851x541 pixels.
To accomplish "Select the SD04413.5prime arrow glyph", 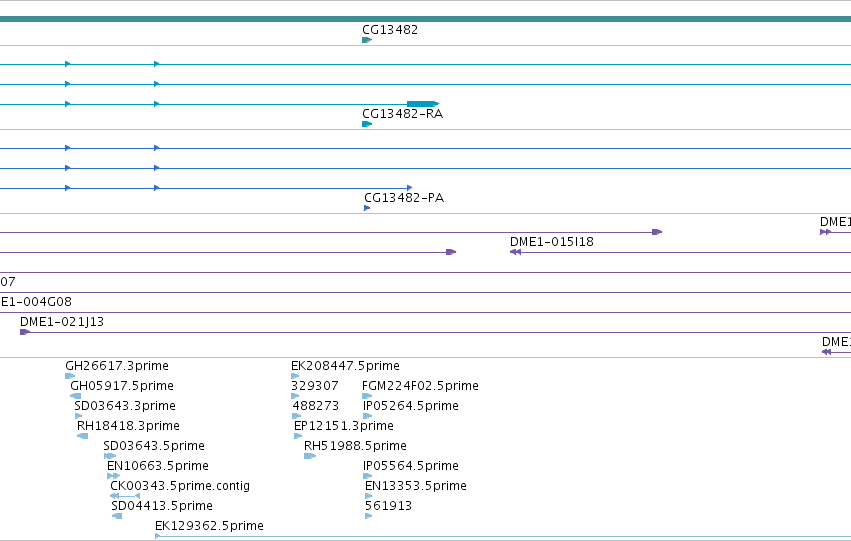I will click(117, 516).
